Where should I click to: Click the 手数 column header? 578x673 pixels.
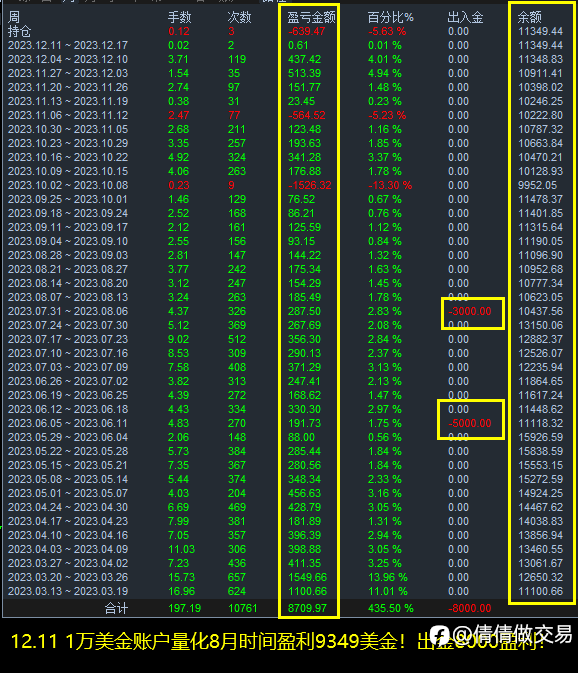tap(179, 18)
